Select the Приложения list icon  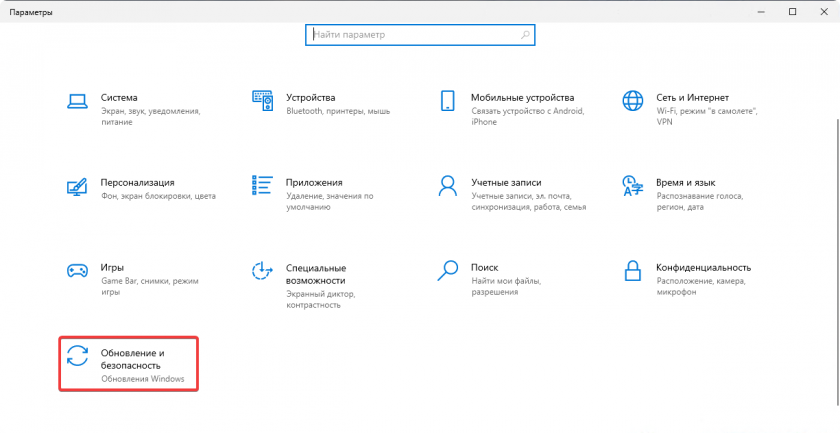(263, 186)
